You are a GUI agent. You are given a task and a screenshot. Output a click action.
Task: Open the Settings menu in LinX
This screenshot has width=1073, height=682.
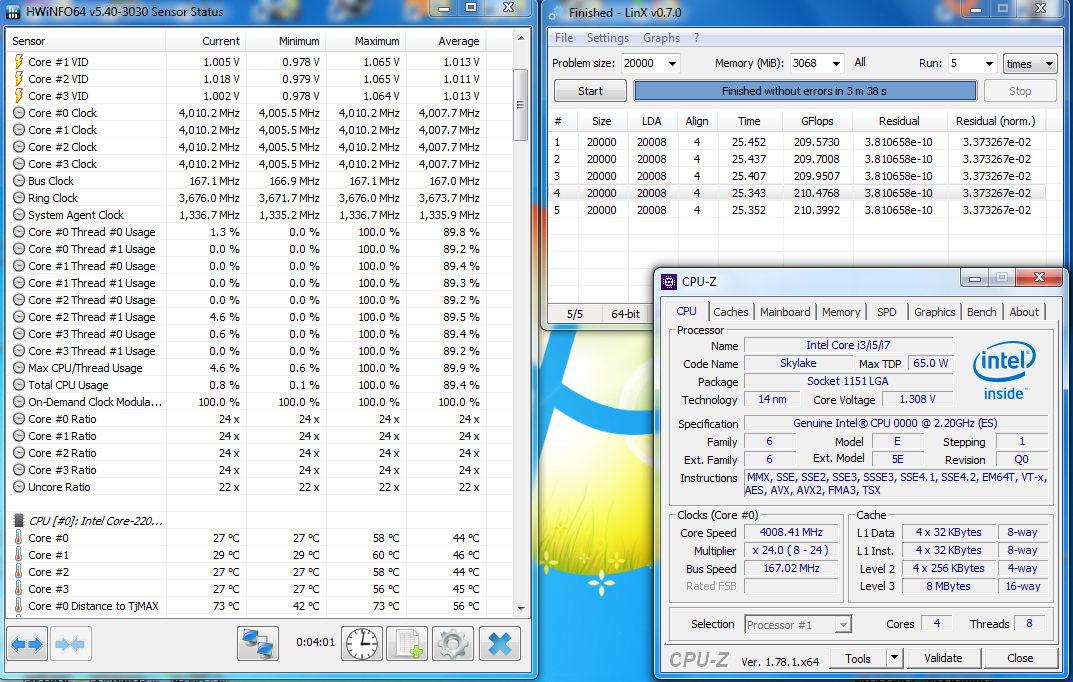coord(608,38)
